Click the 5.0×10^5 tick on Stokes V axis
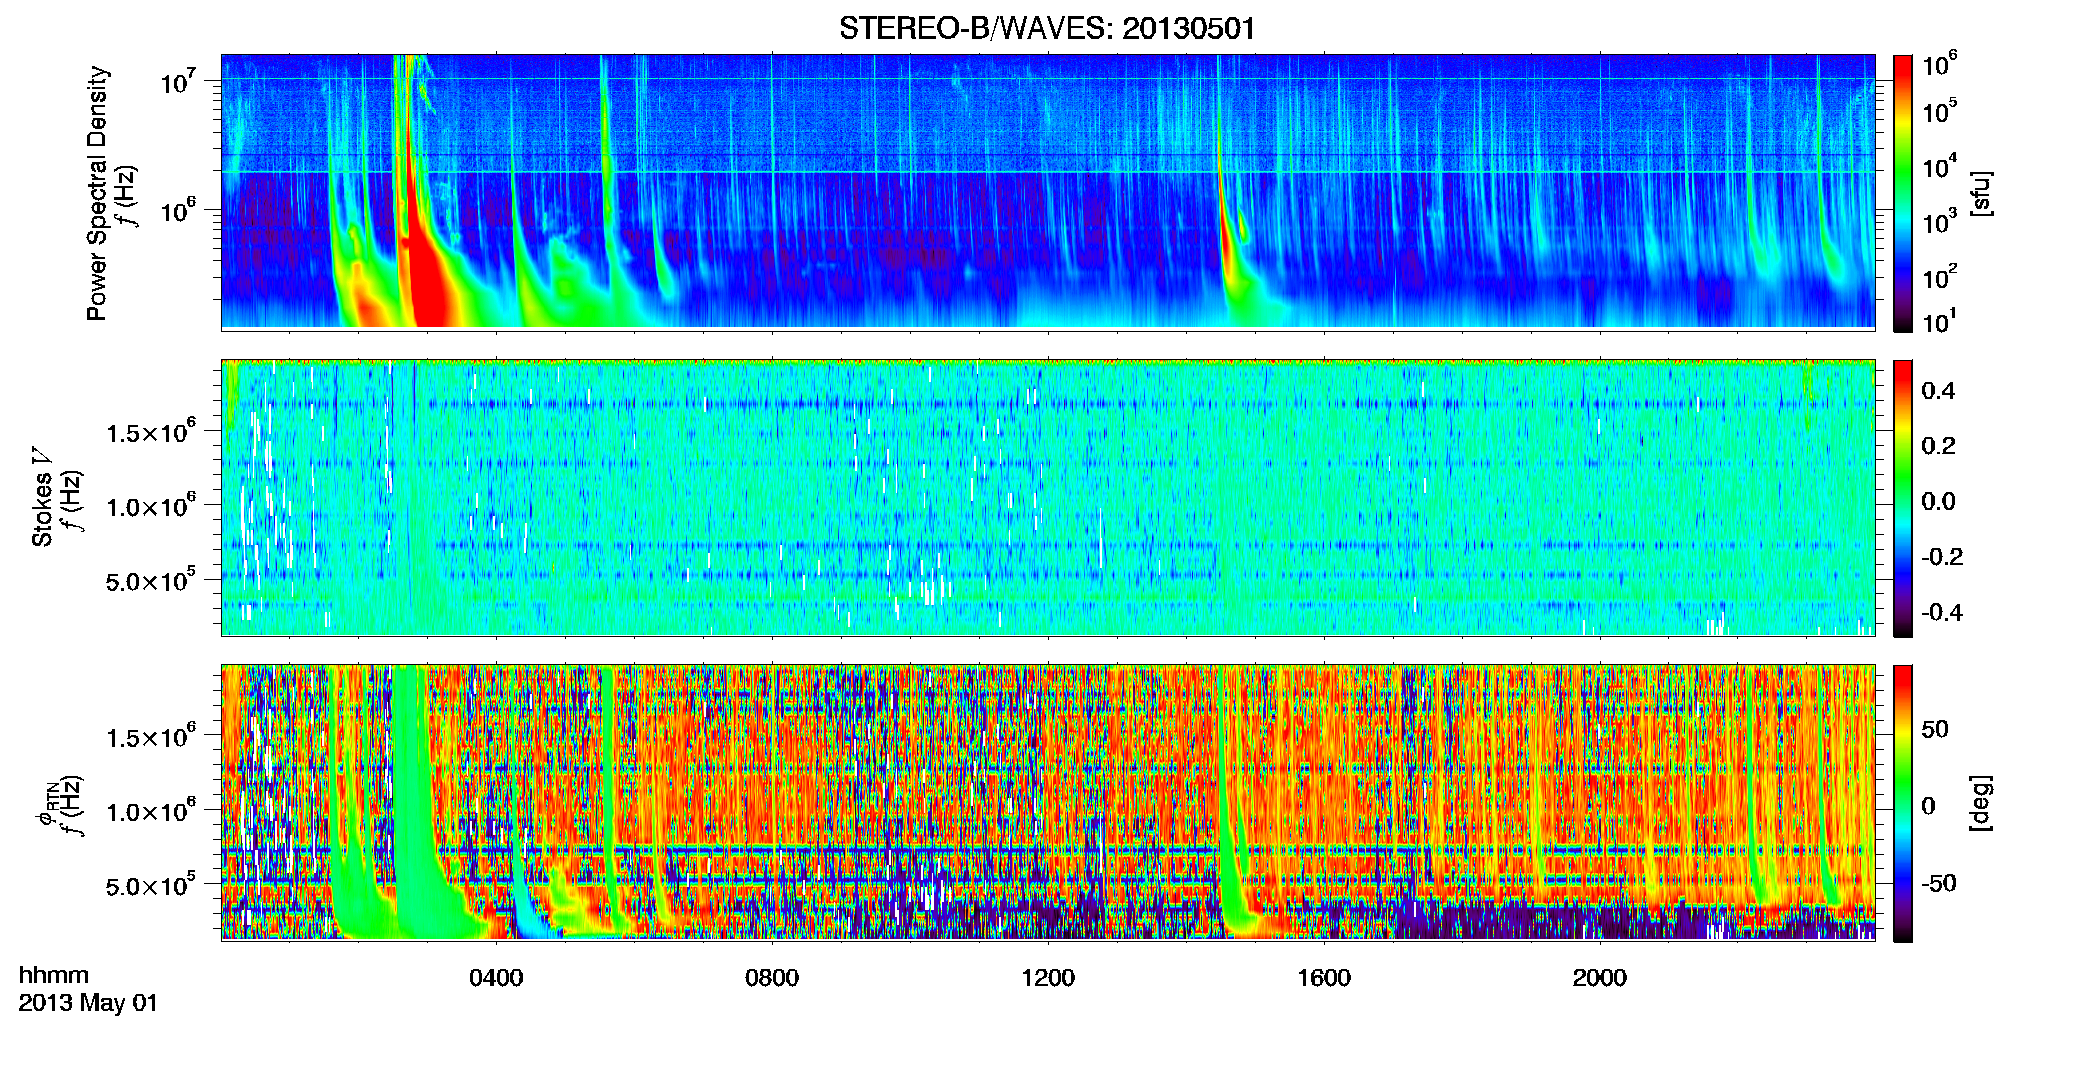The height and width of the screenshot is (1080, 2096). click(x=151, y=580)
